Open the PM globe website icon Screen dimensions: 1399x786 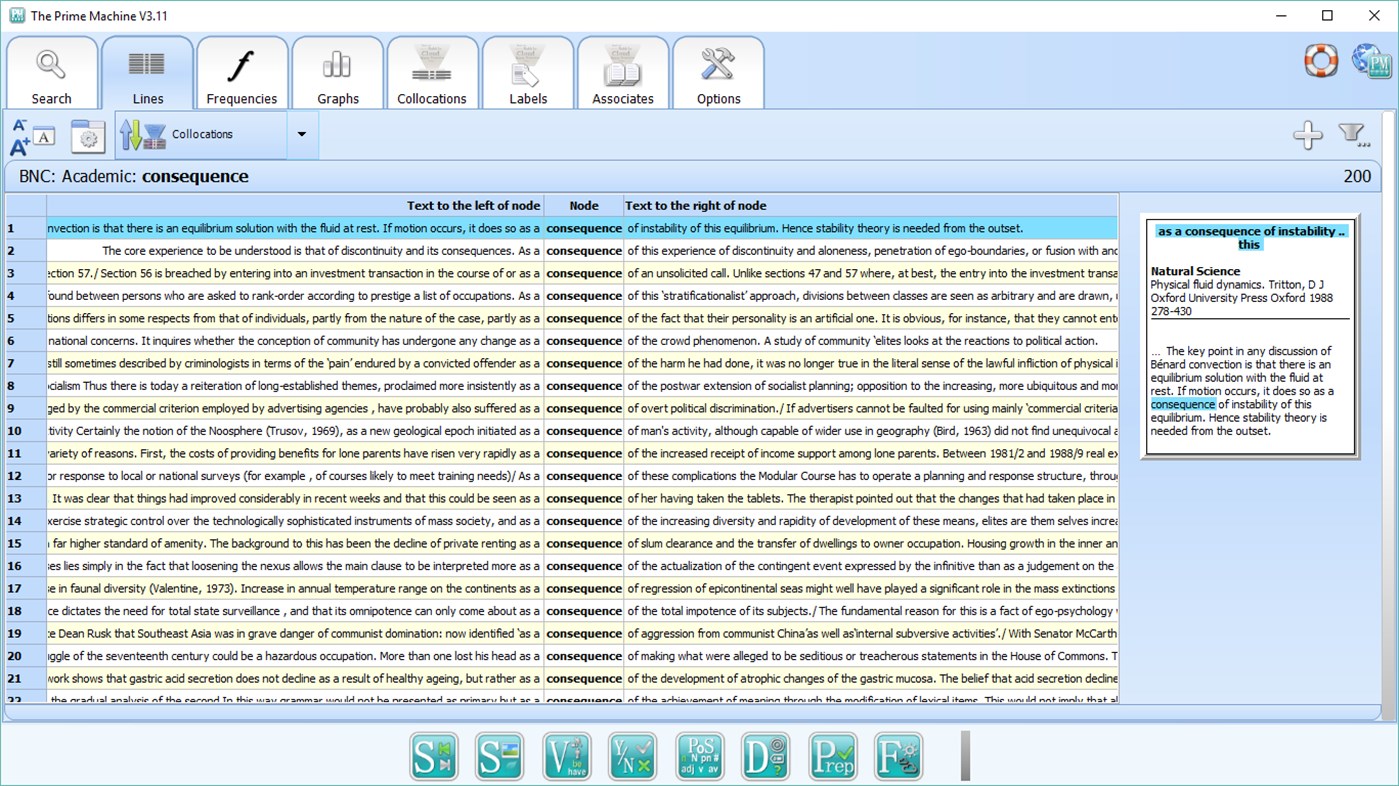[1371, 61]
